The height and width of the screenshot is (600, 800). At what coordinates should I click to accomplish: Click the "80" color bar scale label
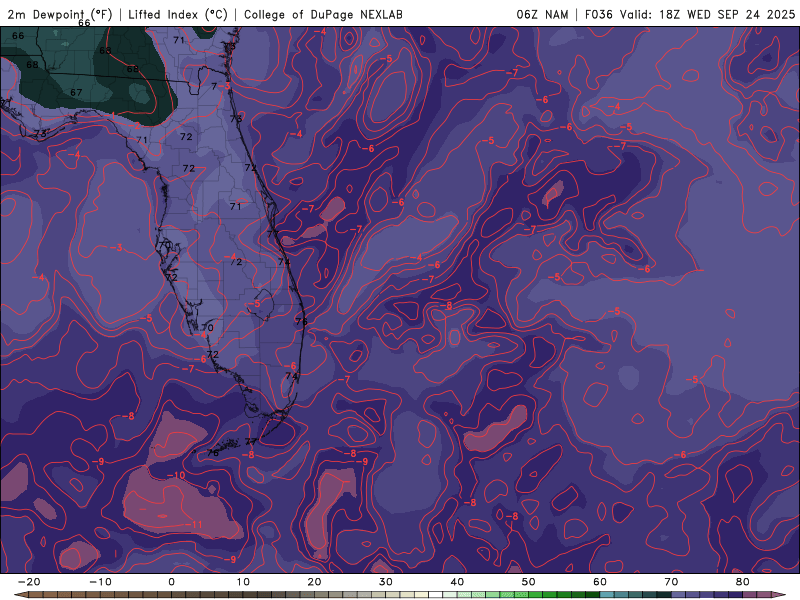click(x=743, y=582)
